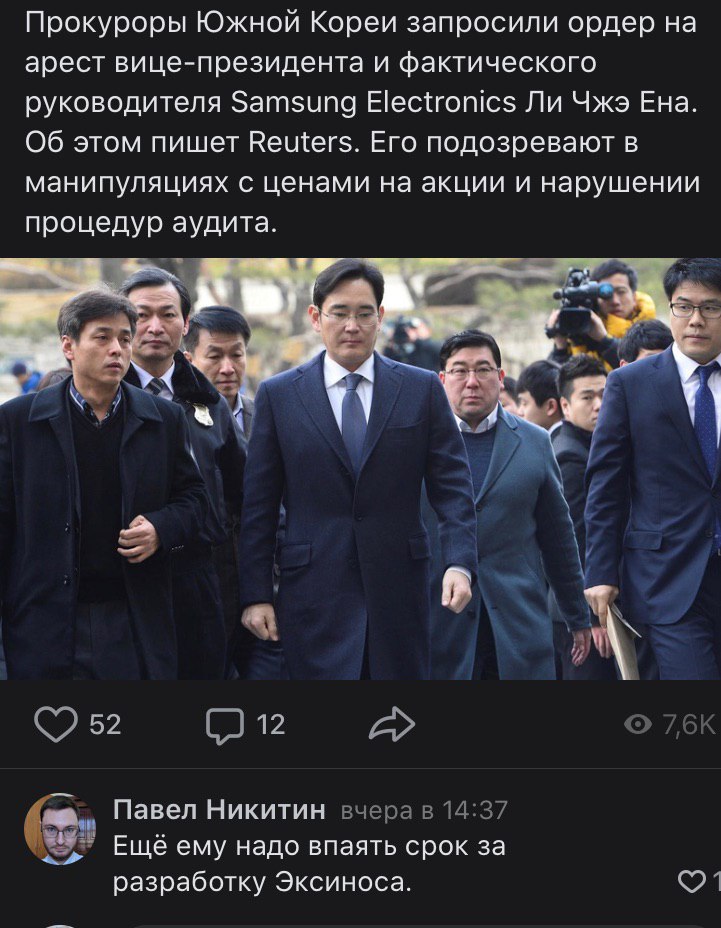Image resolution: width=721 pixels, height=928 pixels.
Task: Tap the post's first line about Прокуроры
Action: (360, 23)
